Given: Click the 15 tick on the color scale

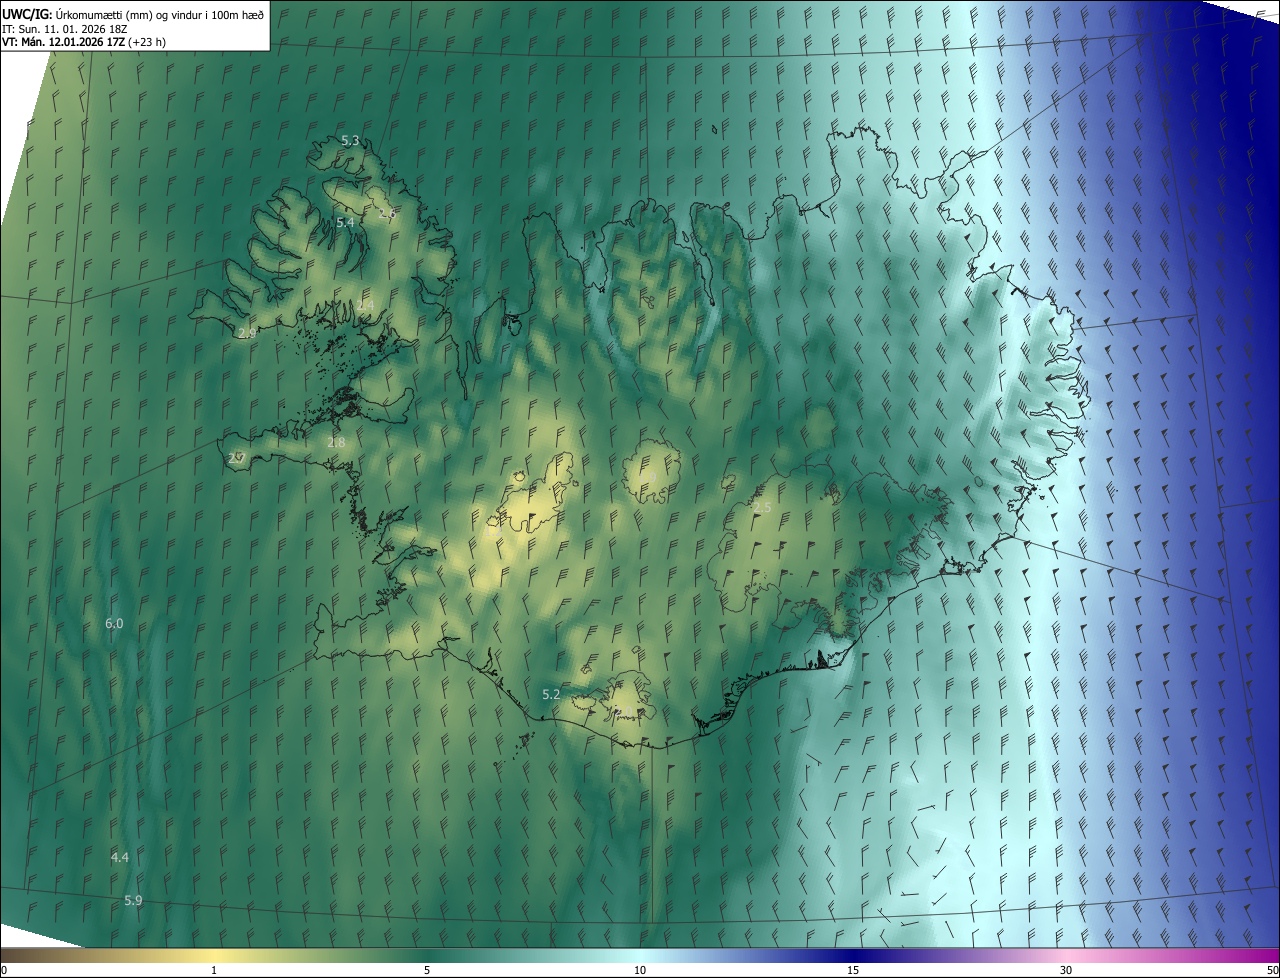Looking at the screenshot, I should point(853,971).
